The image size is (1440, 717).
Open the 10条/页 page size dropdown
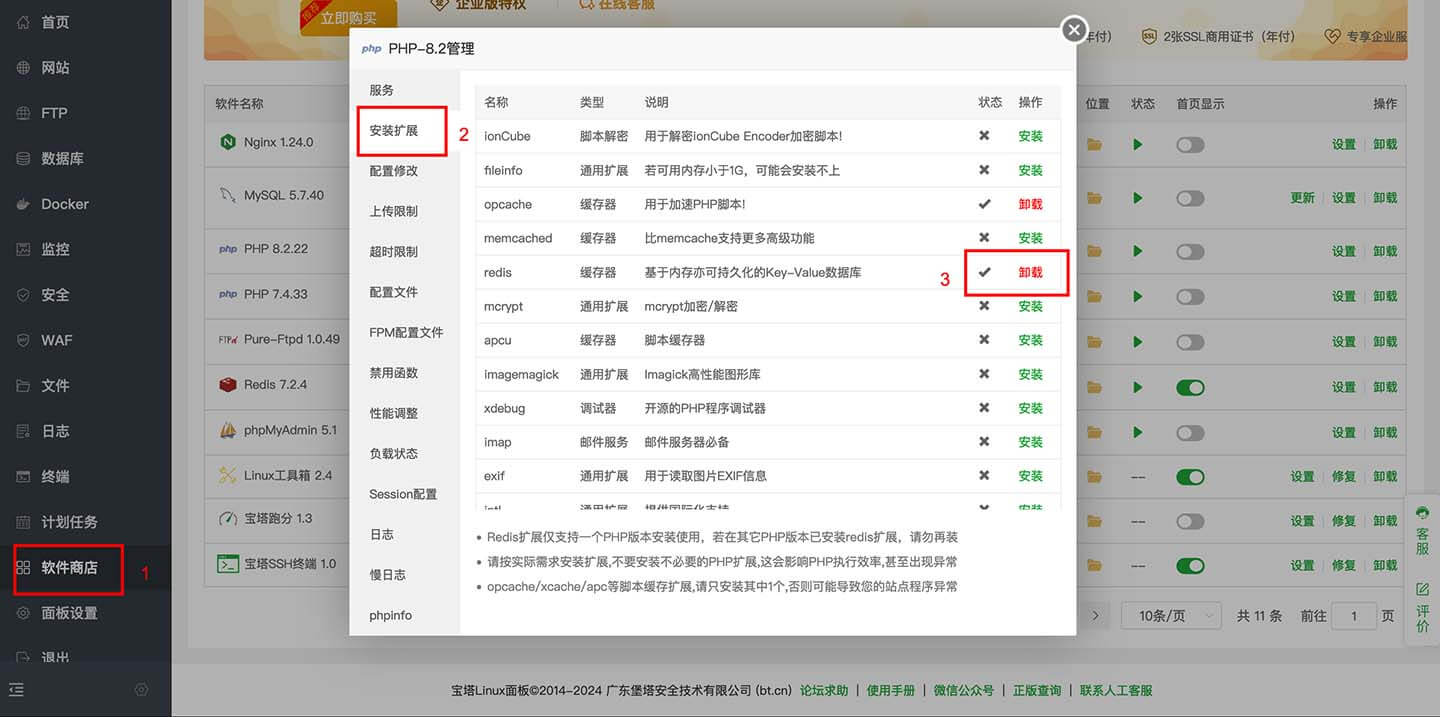pyautogui.click(x=1172, y=616)
